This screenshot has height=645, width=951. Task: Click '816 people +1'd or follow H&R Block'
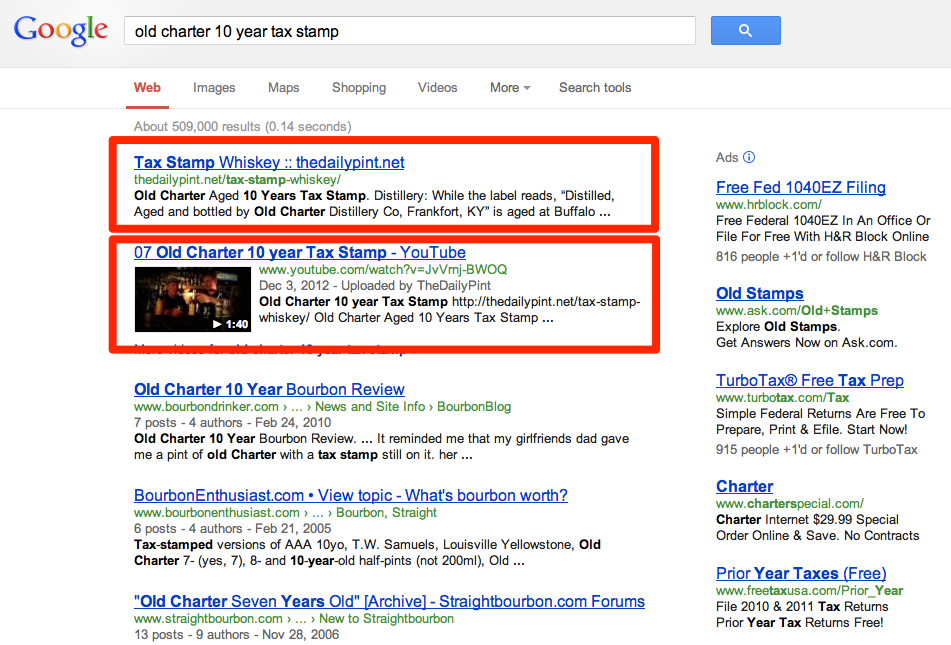click(821, 257)
